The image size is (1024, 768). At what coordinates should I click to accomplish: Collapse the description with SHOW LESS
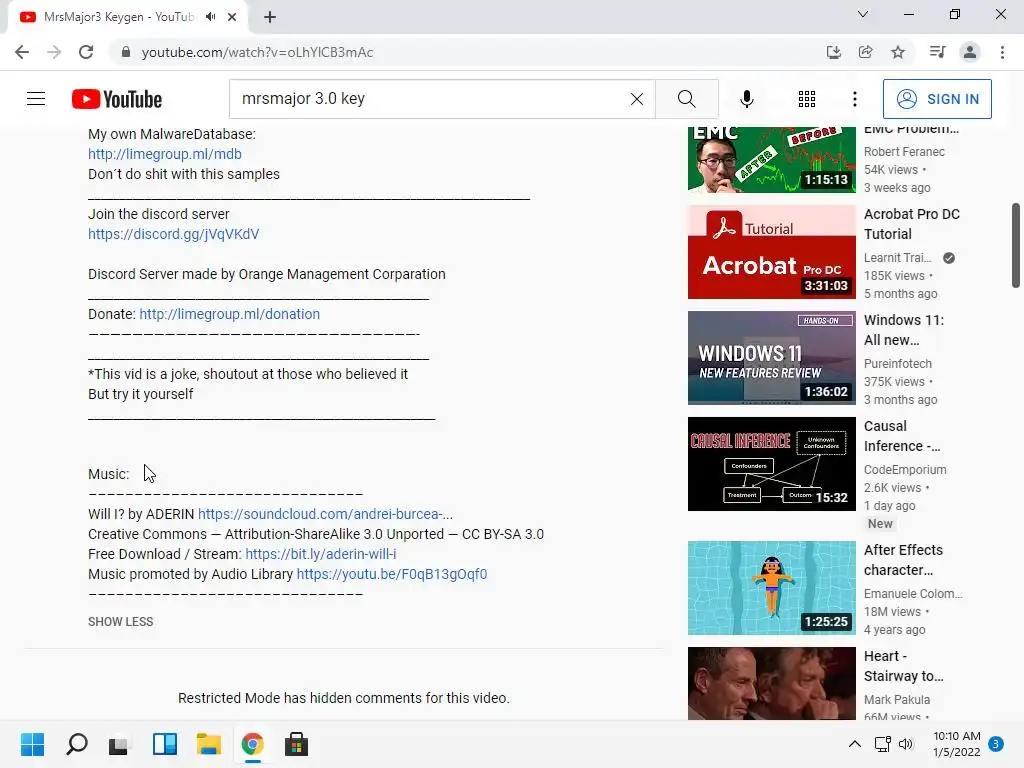(x=121, y=622)
